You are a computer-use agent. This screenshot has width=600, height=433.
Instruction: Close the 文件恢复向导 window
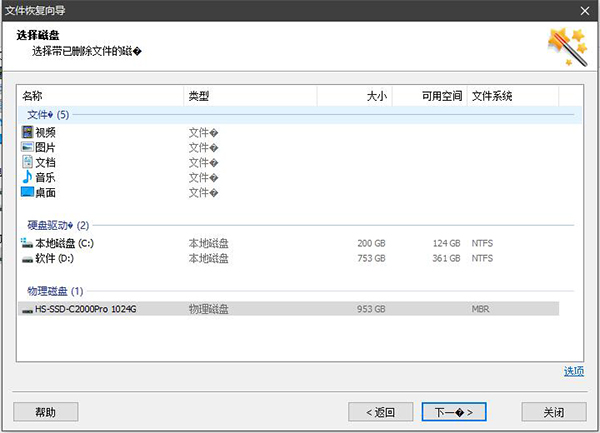click(585, 11)
